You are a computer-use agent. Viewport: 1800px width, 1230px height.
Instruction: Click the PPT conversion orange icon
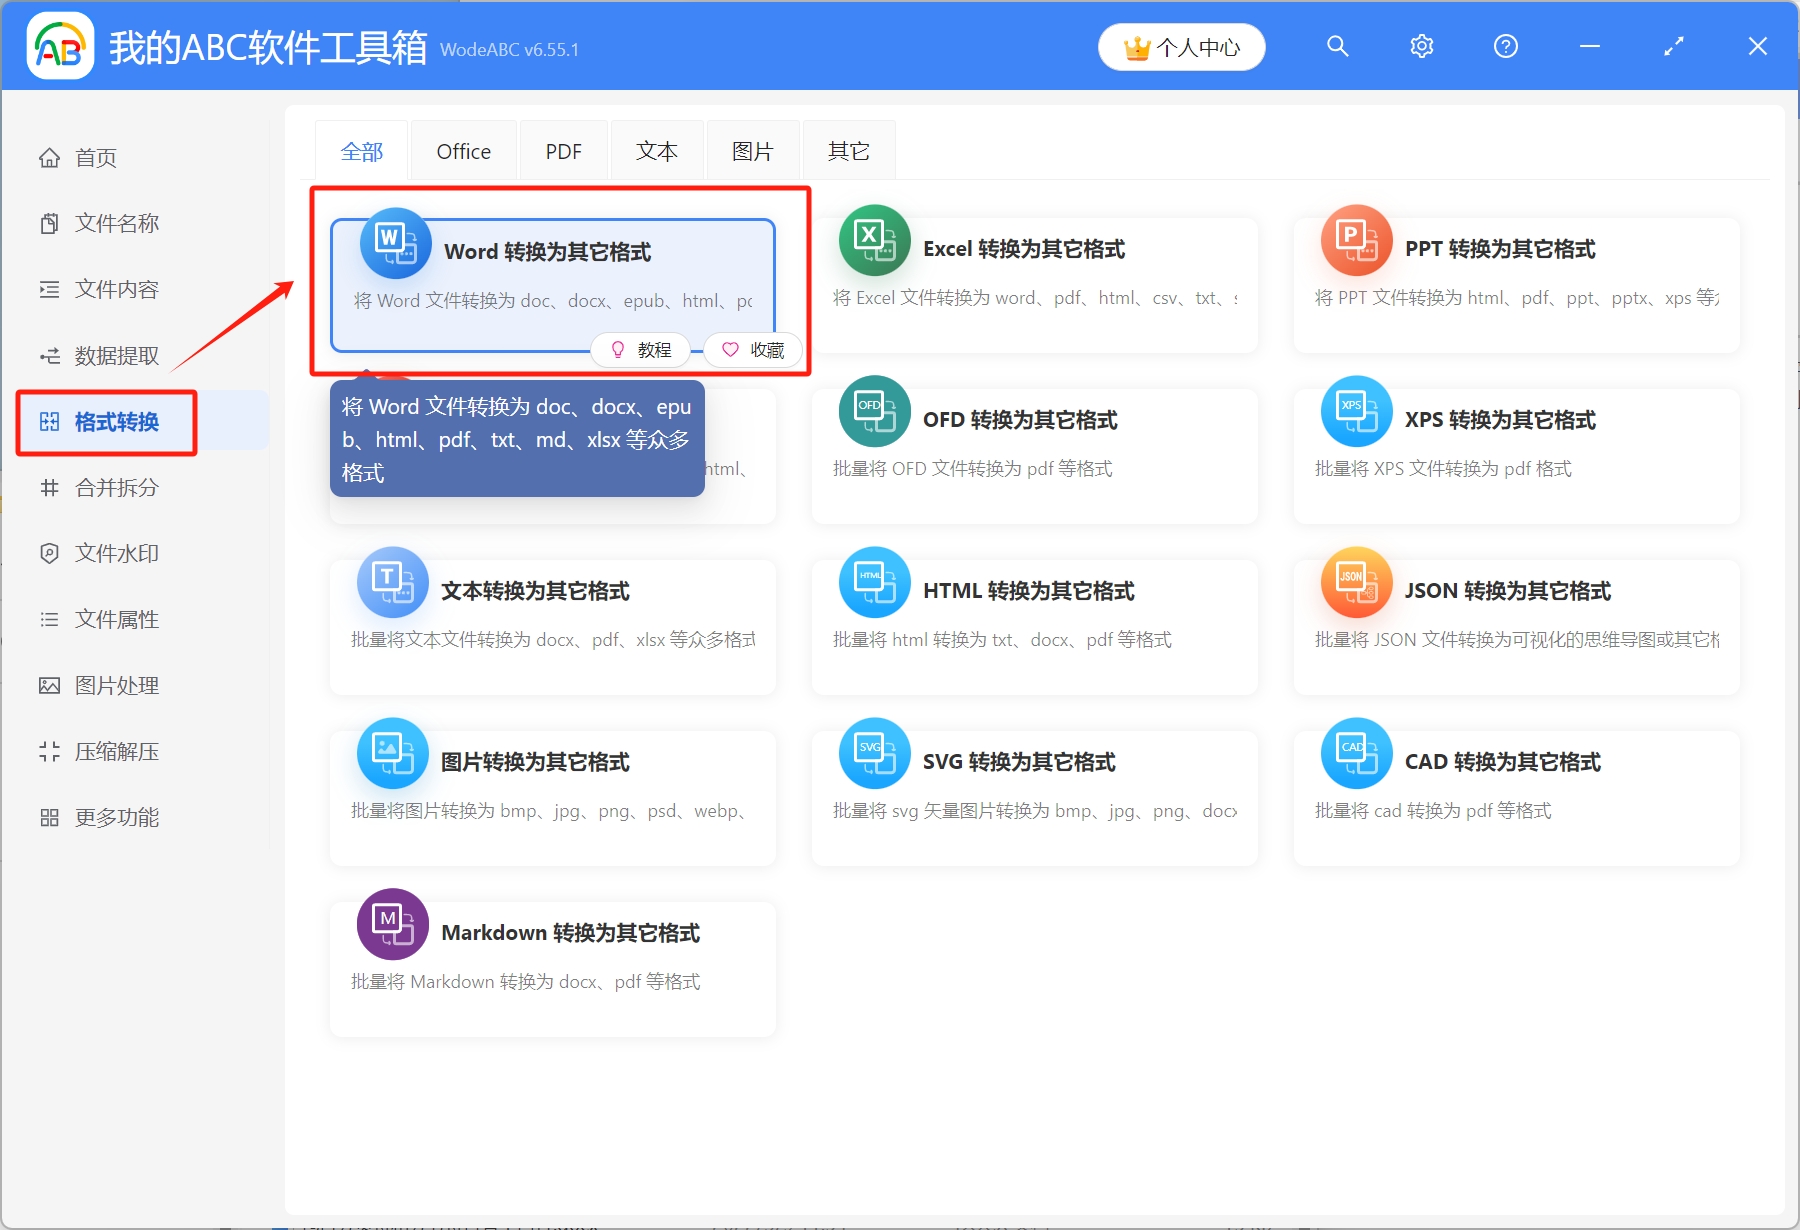pos(1356,241)
